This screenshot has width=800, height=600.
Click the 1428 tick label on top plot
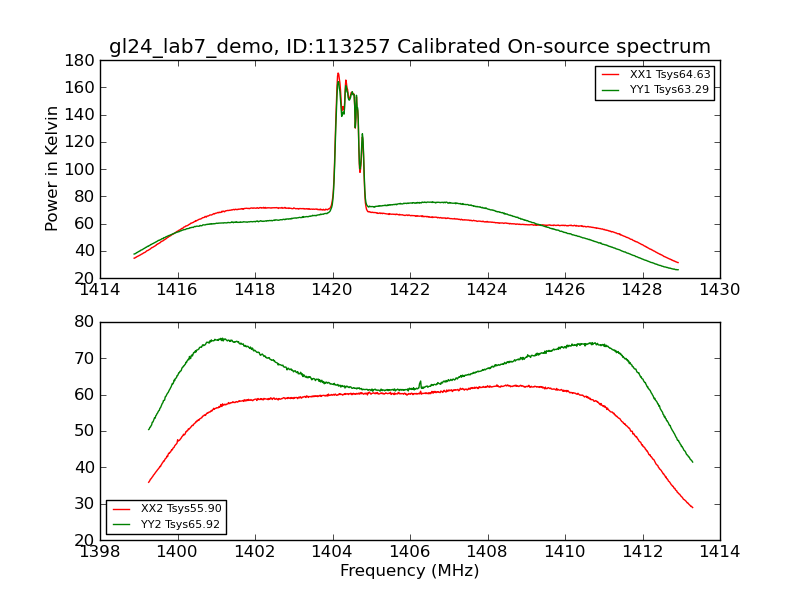(x=642, y=290)
